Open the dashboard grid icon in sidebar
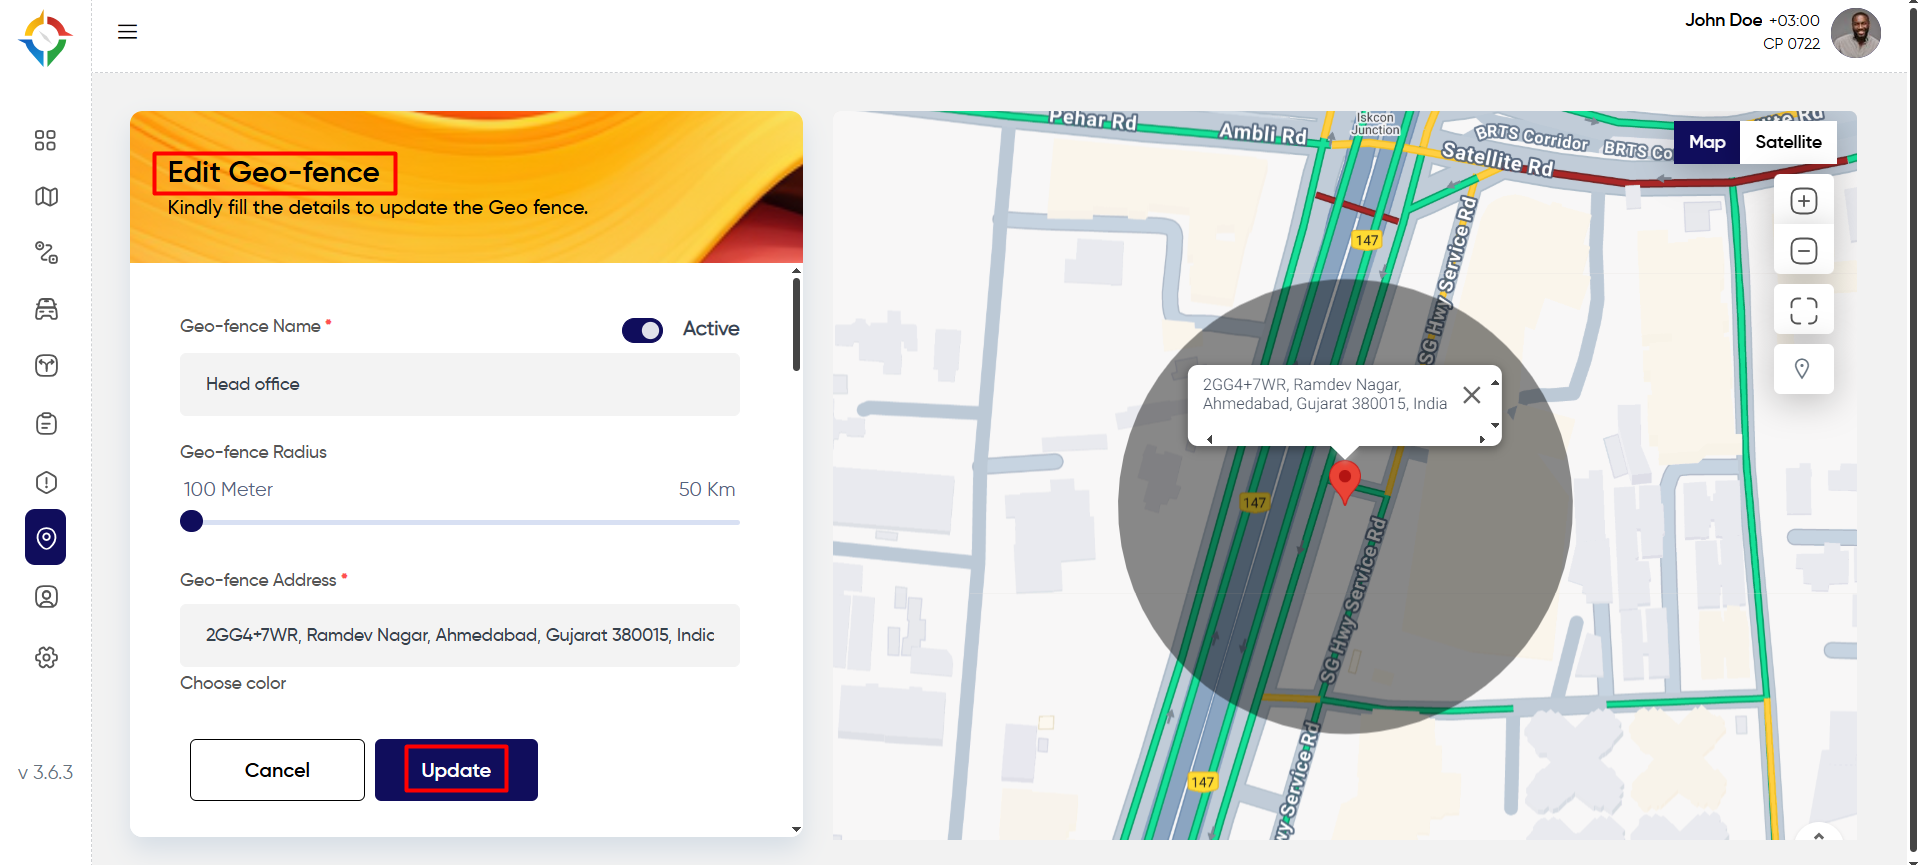This screenshot has height=865, width=1919. tap(45, 140)
